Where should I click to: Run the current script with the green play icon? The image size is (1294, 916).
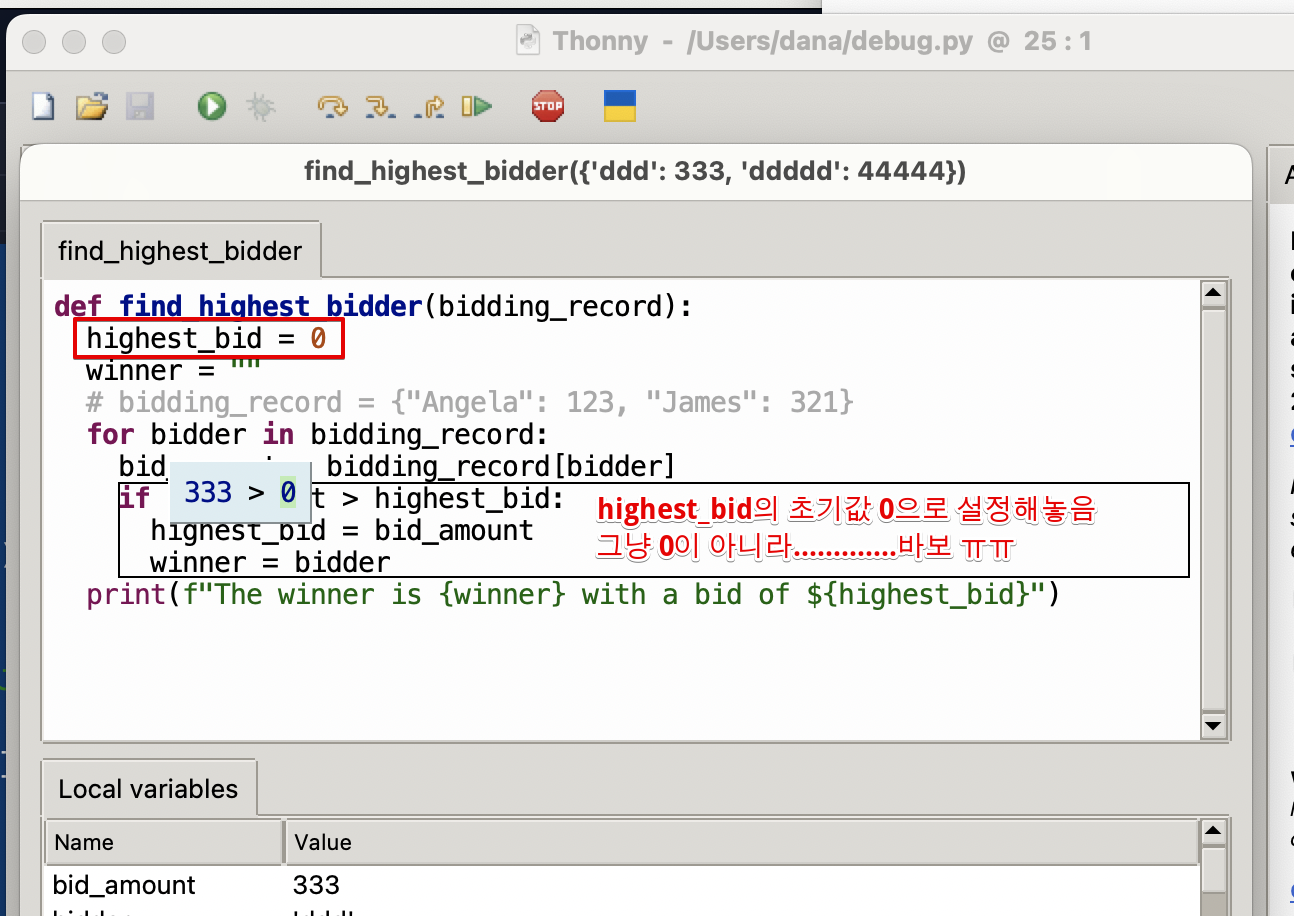tap(212, 106)
